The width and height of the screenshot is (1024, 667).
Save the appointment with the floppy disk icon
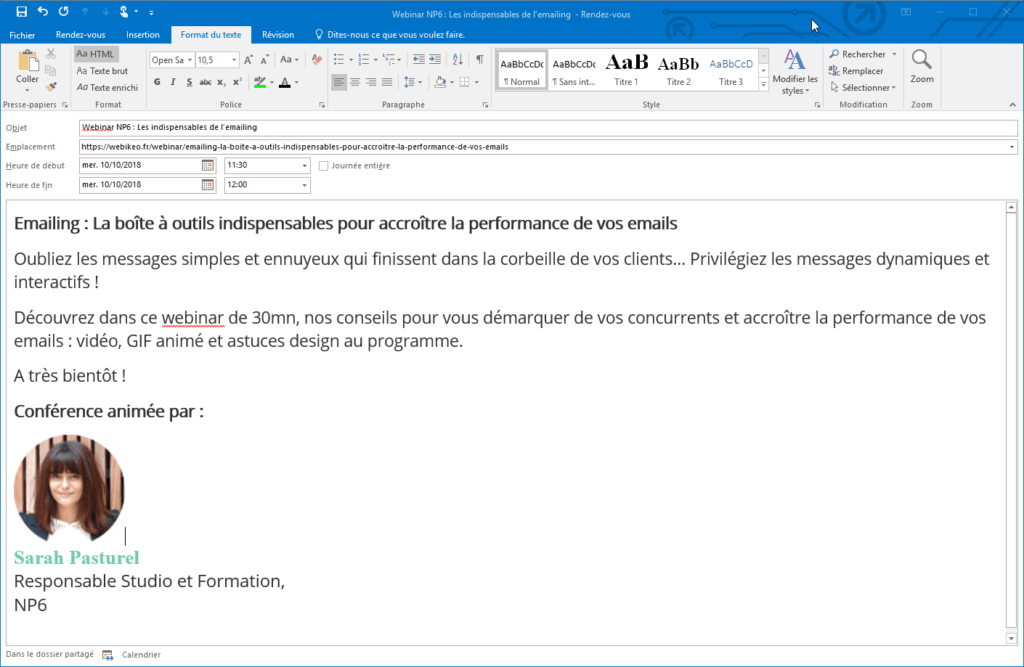coord(22,12)
